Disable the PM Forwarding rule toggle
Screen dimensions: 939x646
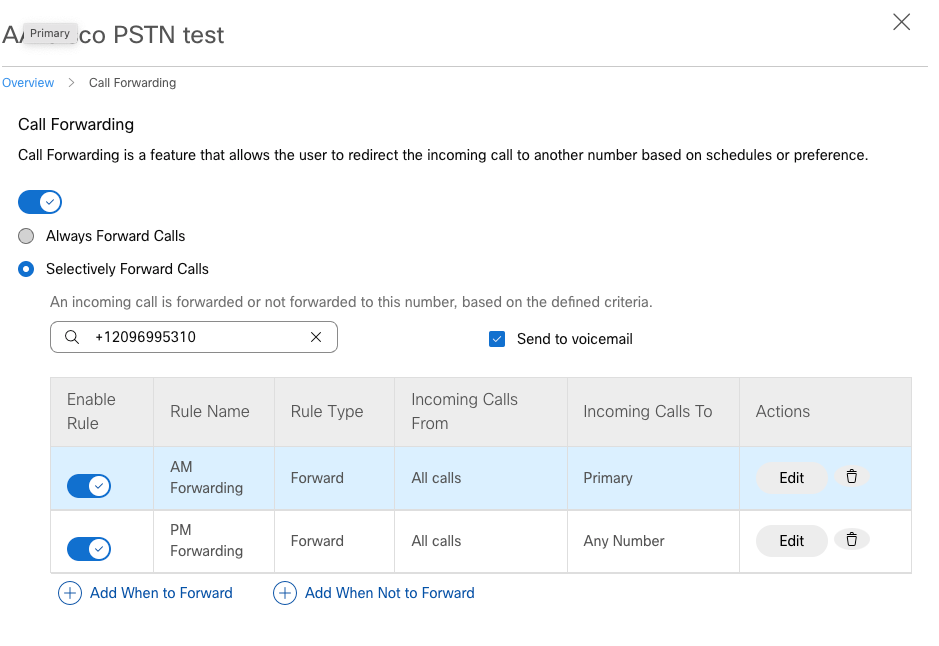89,549
